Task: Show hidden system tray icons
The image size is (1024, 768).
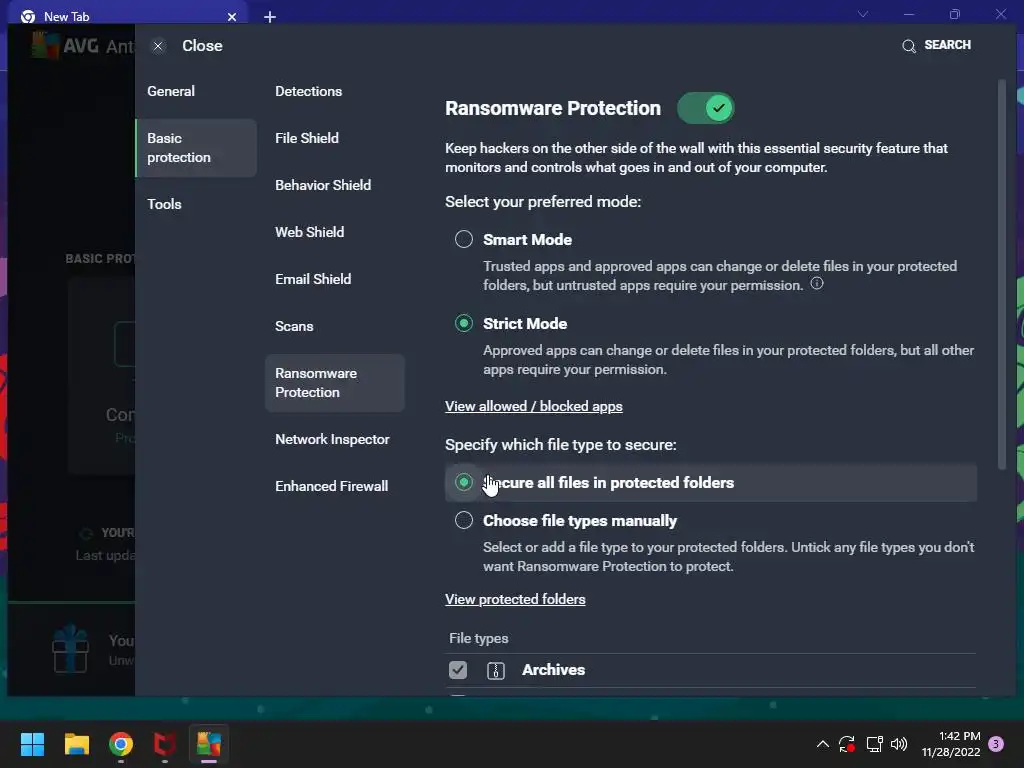Action: [823, 744]
